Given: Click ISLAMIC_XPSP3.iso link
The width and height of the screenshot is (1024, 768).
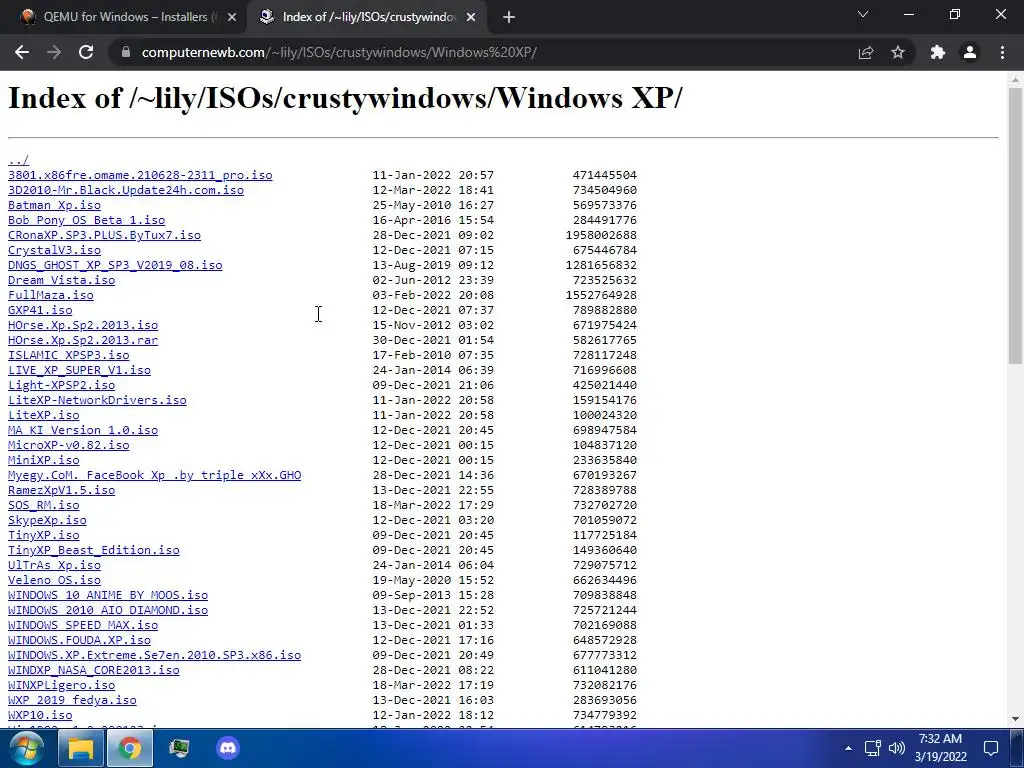Looking at the screenshot, I should (x=69, y=355).
